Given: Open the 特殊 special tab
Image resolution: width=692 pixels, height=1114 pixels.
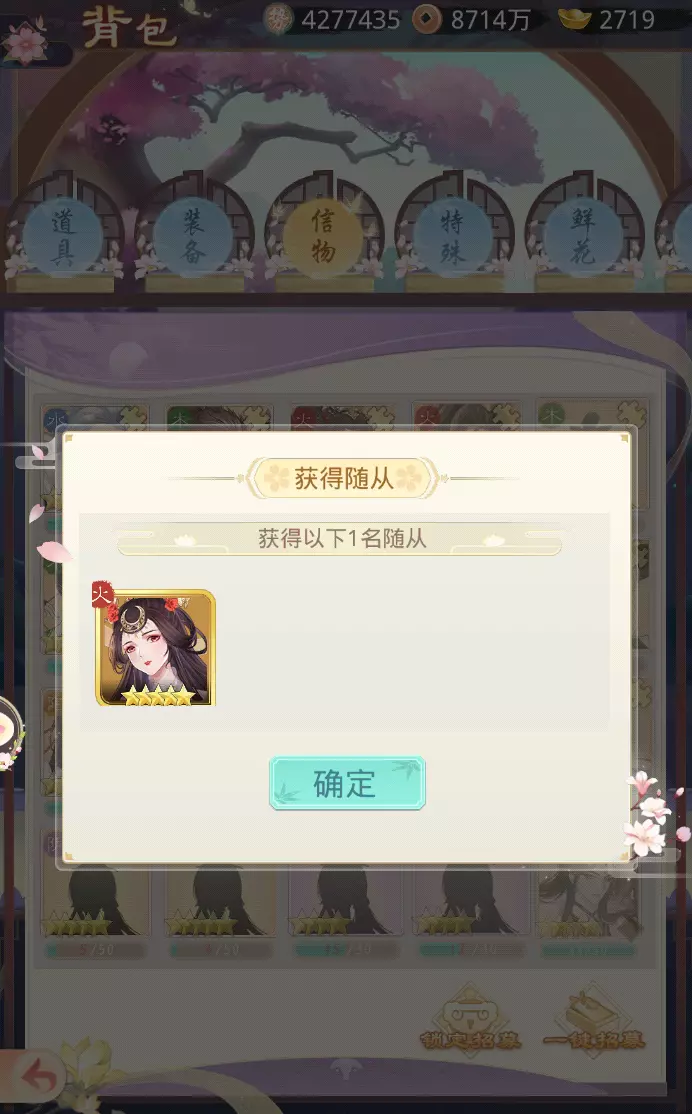Looking at the screenshot, I should coord(453,237).
